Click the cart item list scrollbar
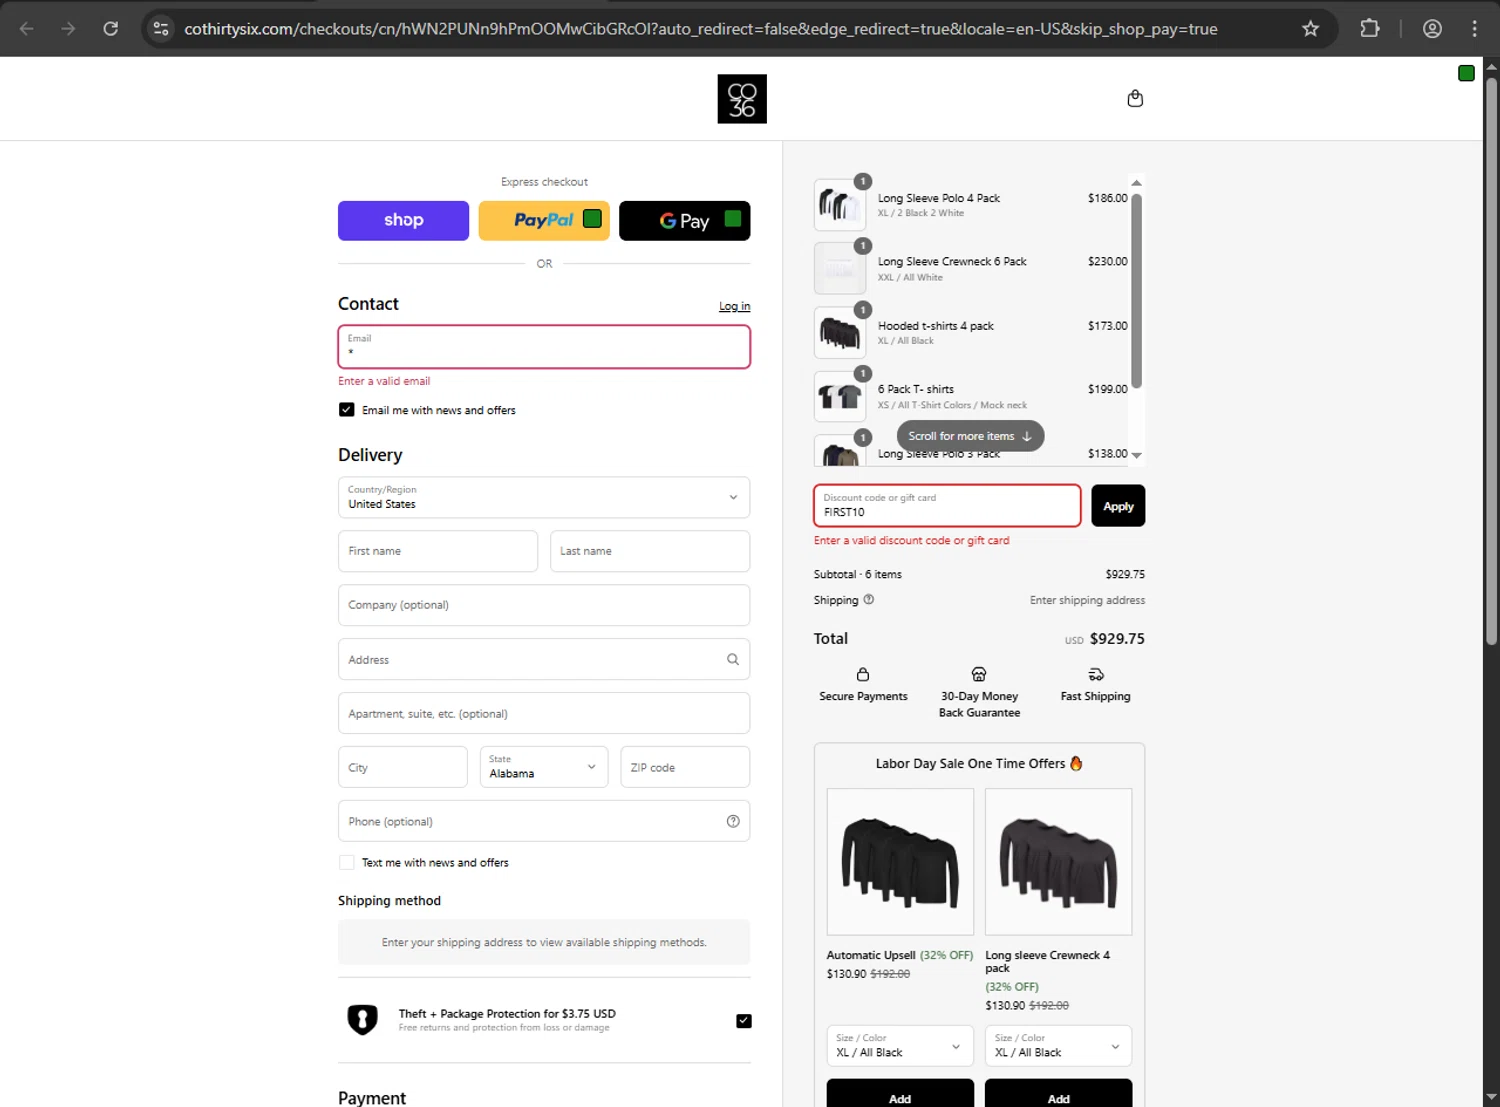This screenshot has width=1500, height=1107. 1136,290
